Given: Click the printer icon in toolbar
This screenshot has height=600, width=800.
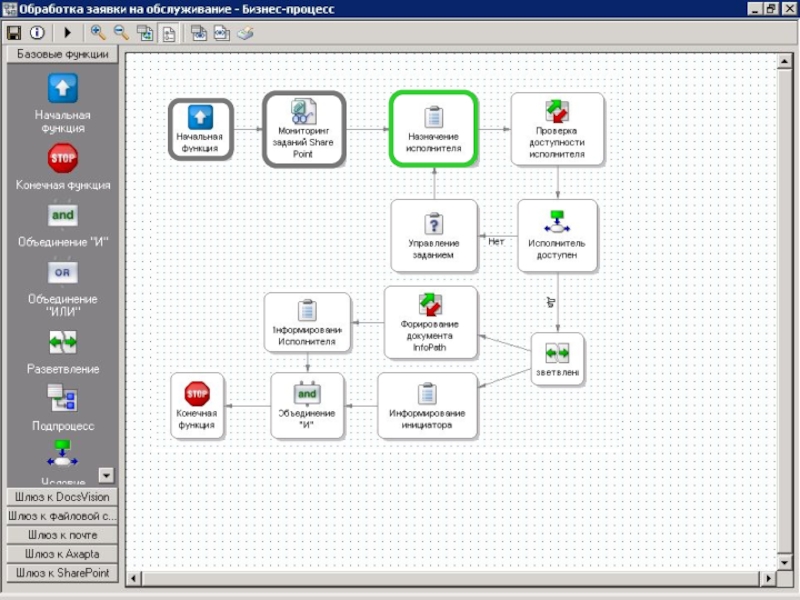Looking at the screenshot, I should (245, 33).
